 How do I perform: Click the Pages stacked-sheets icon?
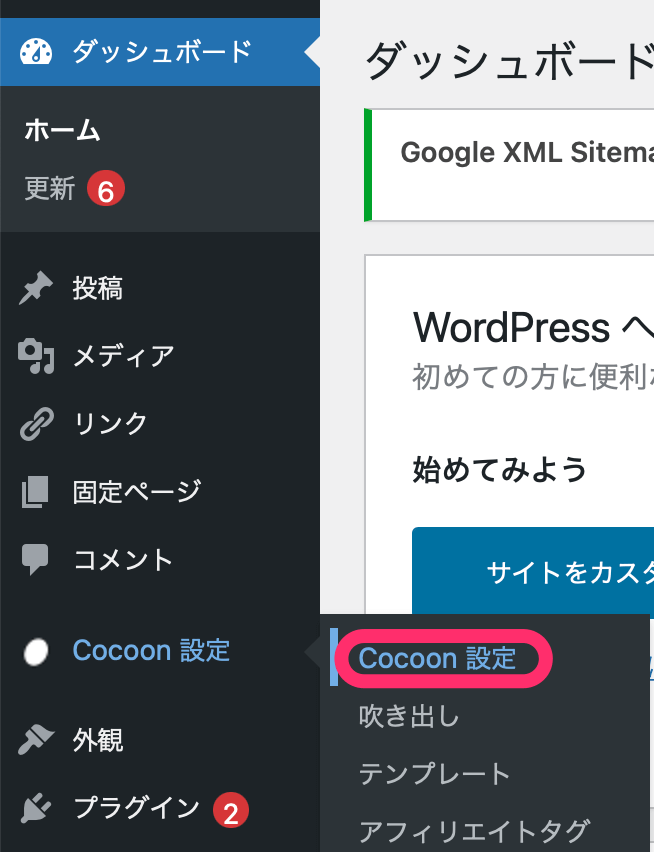click(x=35, y=492)
